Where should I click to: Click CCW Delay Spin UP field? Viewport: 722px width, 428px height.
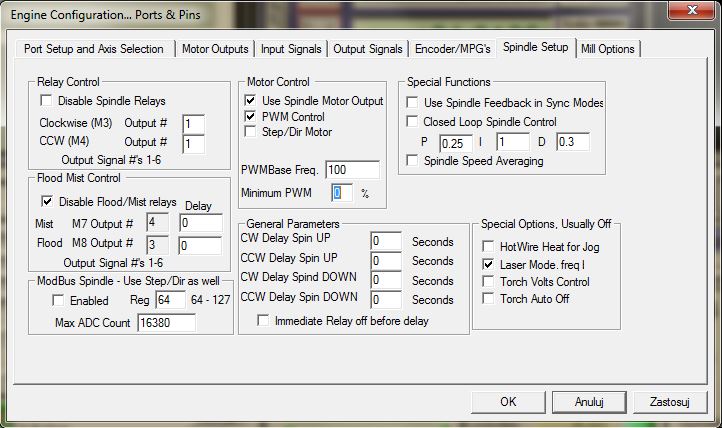click(x=386, y=261)
